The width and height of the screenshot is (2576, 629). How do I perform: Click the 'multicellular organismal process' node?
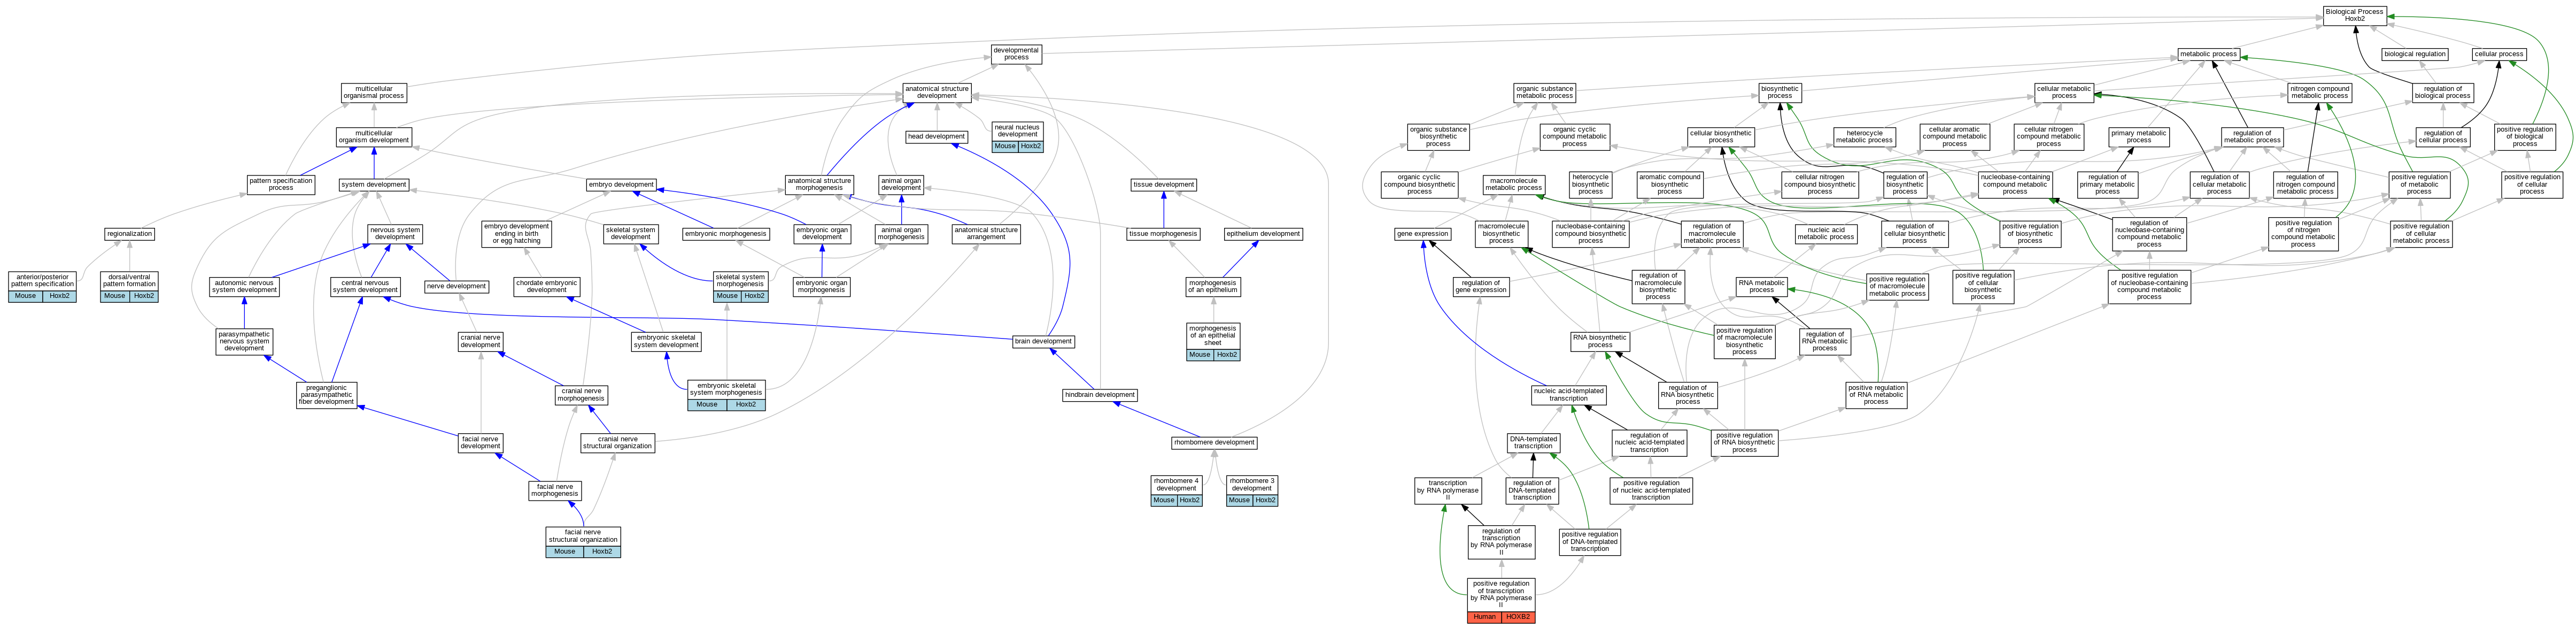point(373,93)
